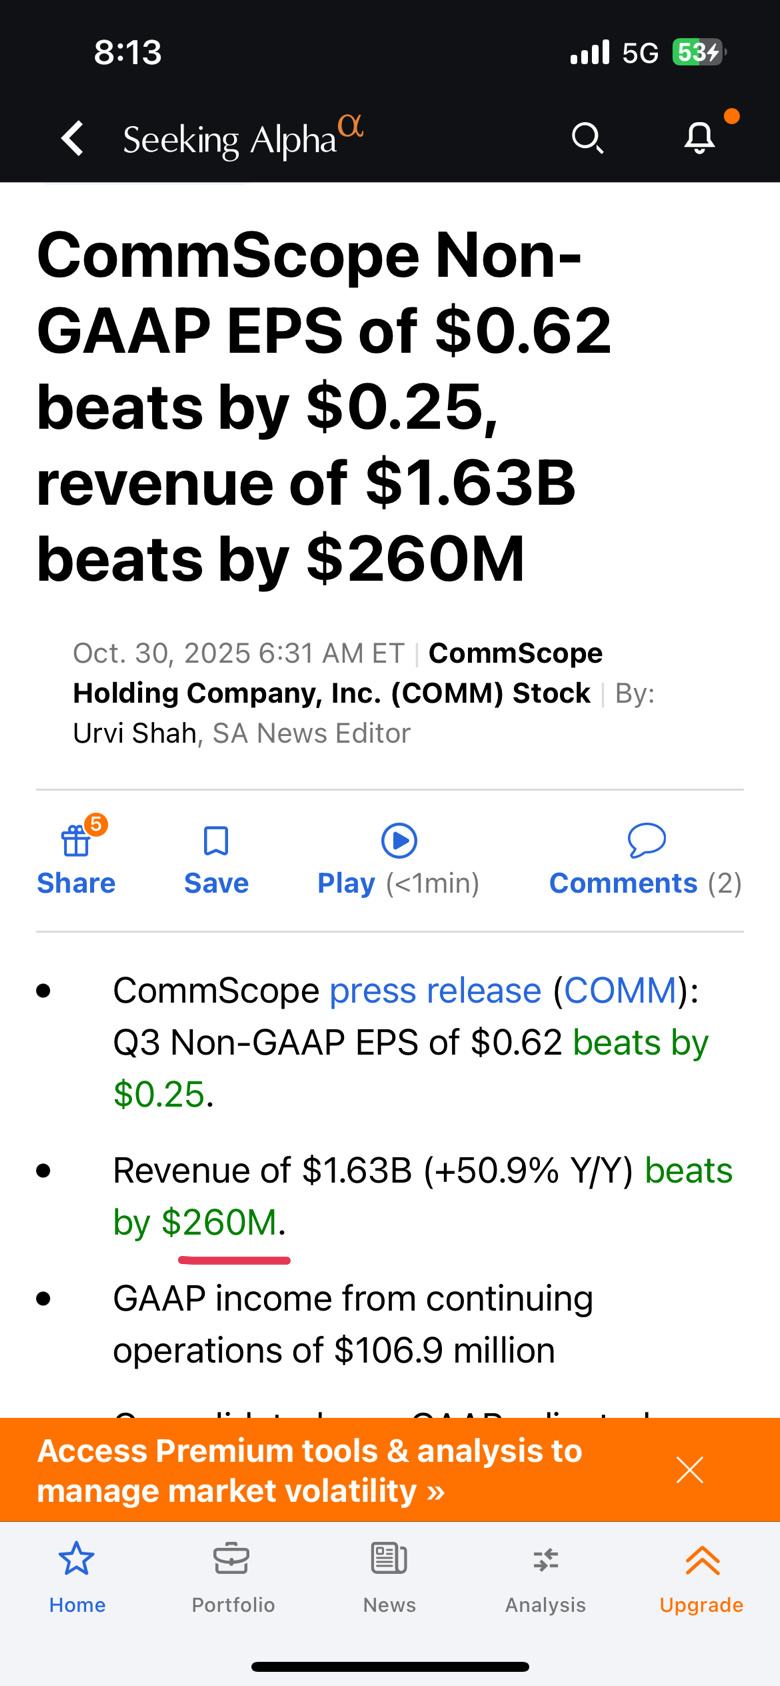Tap the back arrow icon
Screen dimensions: 780x1686
tap(73, 138)
